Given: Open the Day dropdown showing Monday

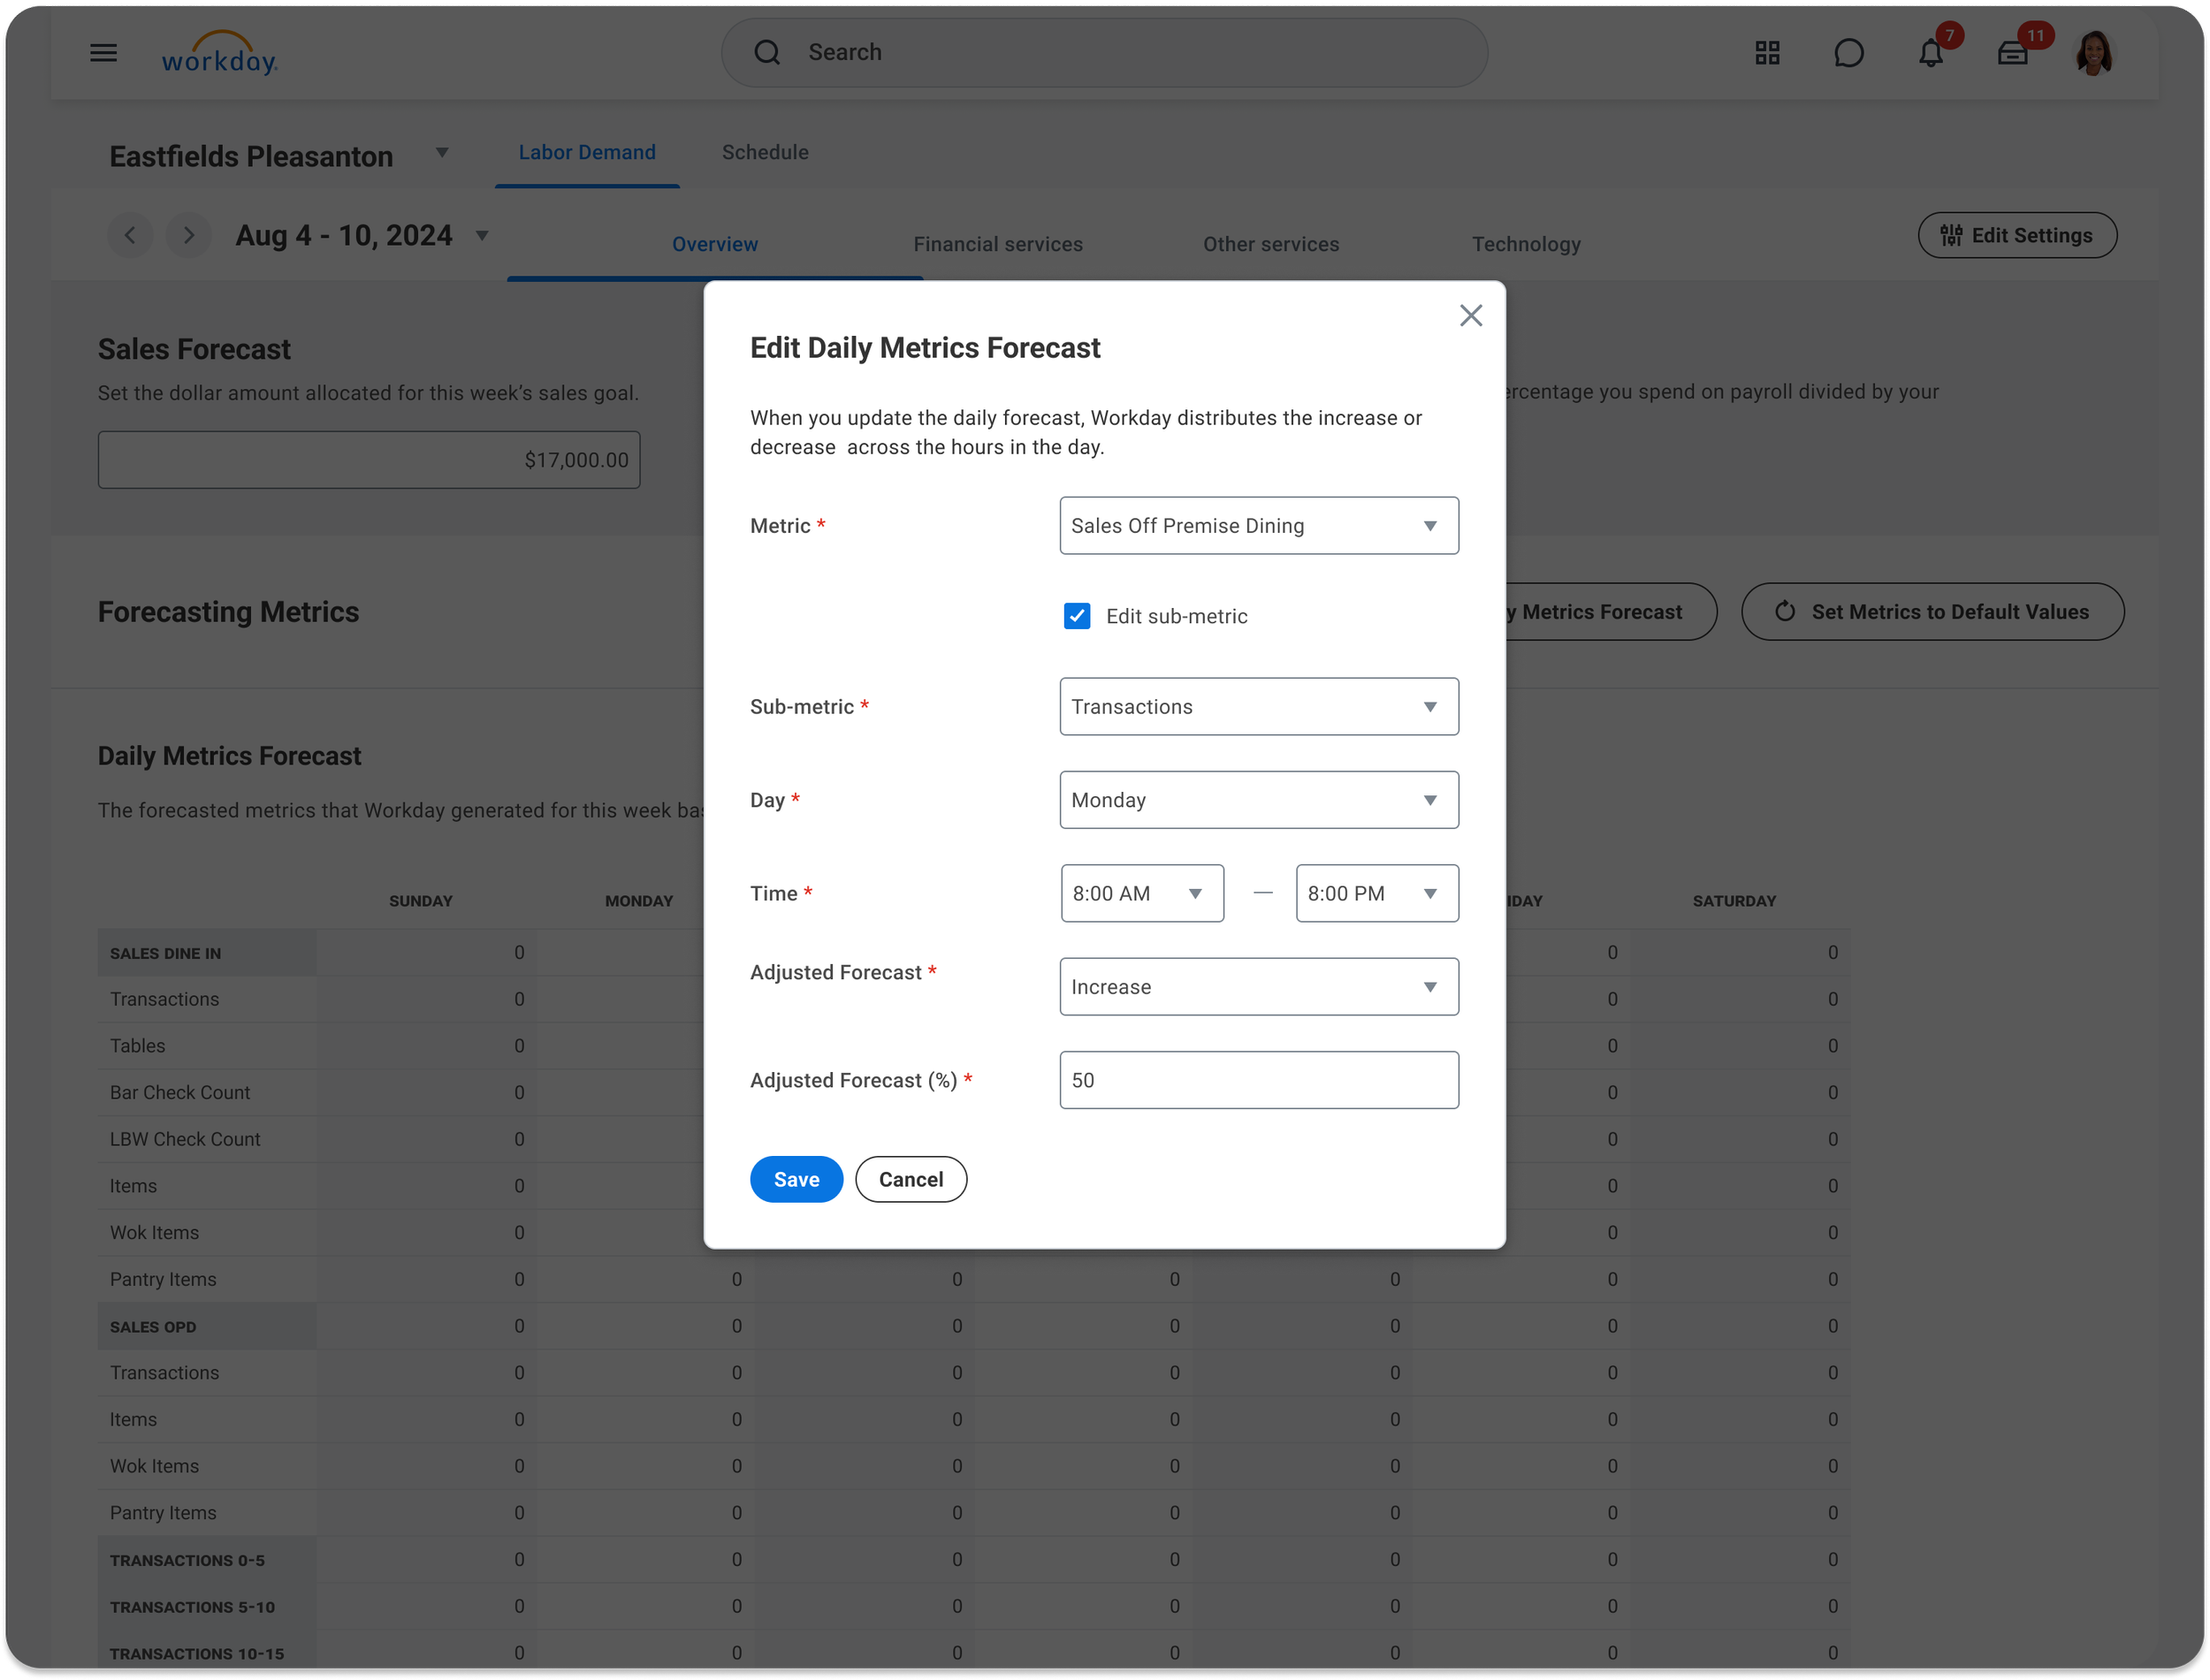Looking at the screenshot, I should (1258, 800).
